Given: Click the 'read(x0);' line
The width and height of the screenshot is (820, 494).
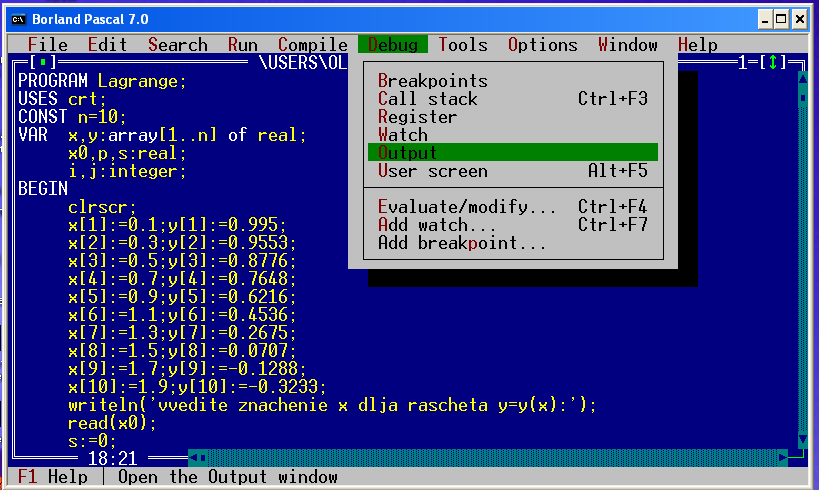Looking at the screenshot, I should (112, 423).
